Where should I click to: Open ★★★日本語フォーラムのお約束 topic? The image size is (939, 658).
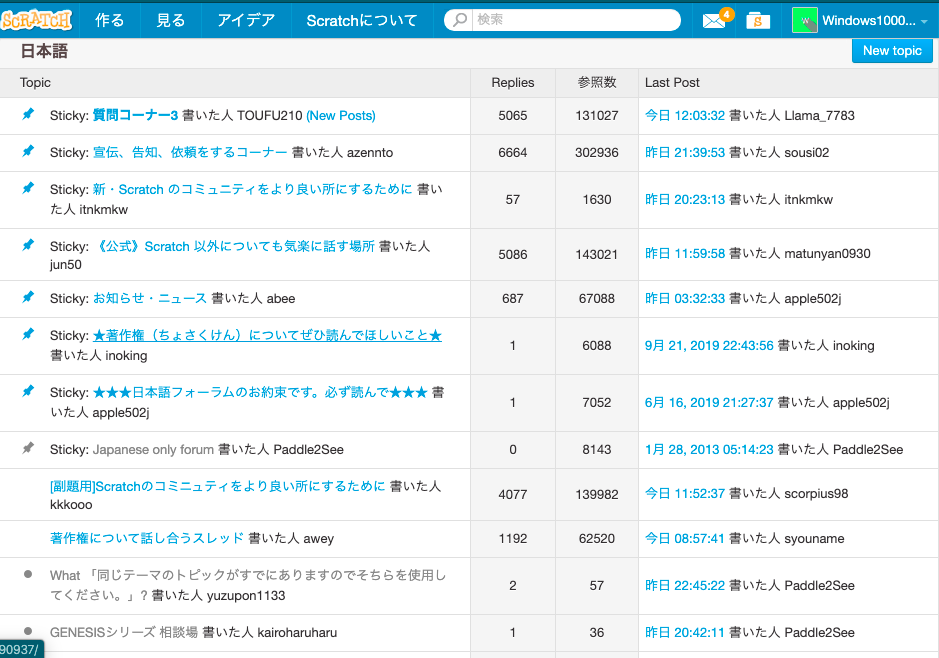(x=260, y=393)
